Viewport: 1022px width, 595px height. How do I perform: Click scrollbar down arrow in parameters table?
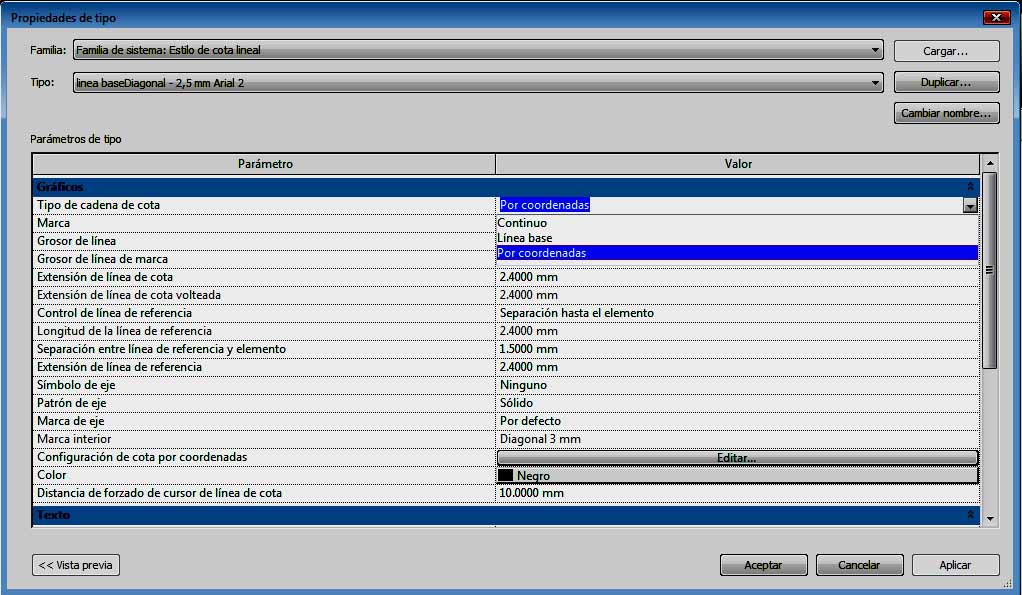990,518
